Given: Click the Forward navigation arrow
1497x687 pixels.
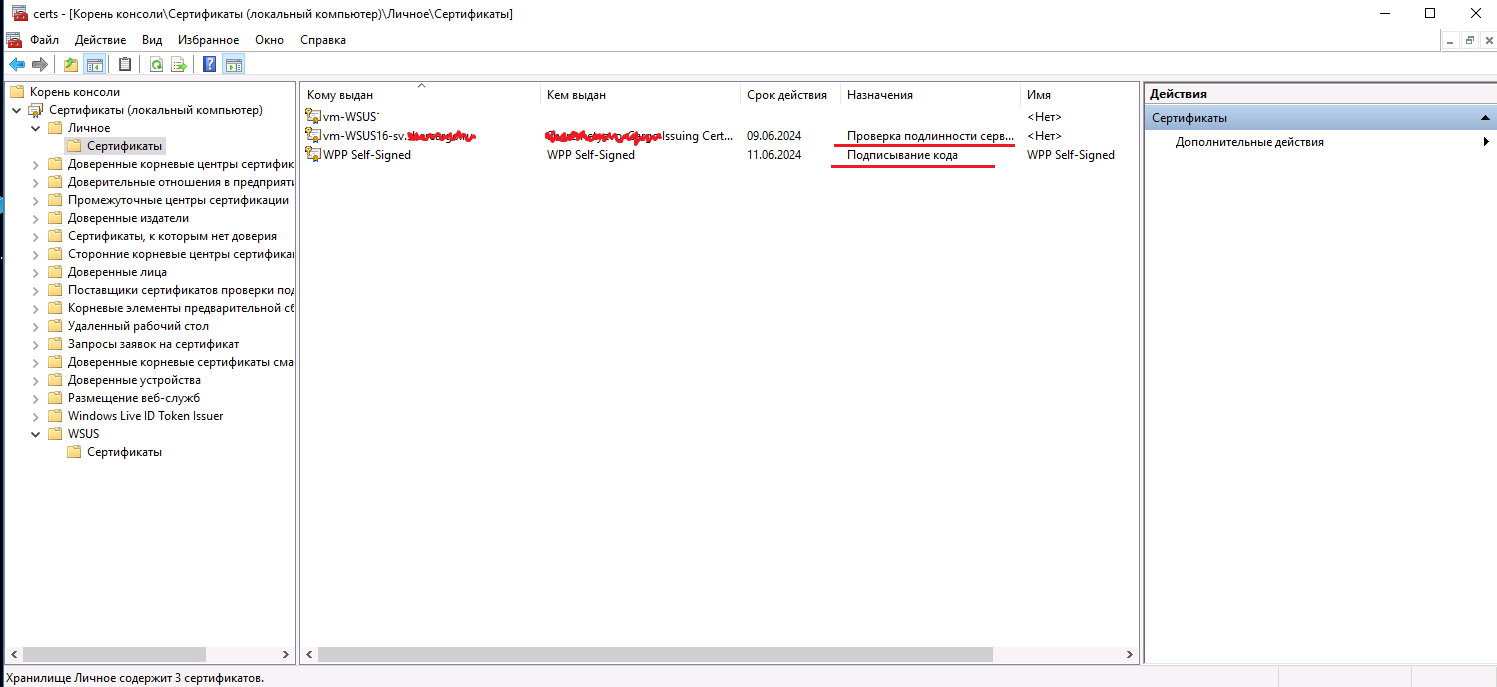Looking at the screenshot, I should [x=38, y=63].
